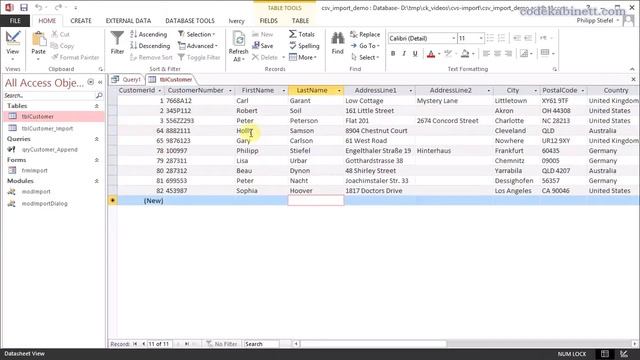Screen dimensions: 640x360
Task: Go to first record navigation button
Action: pos(135,344)
